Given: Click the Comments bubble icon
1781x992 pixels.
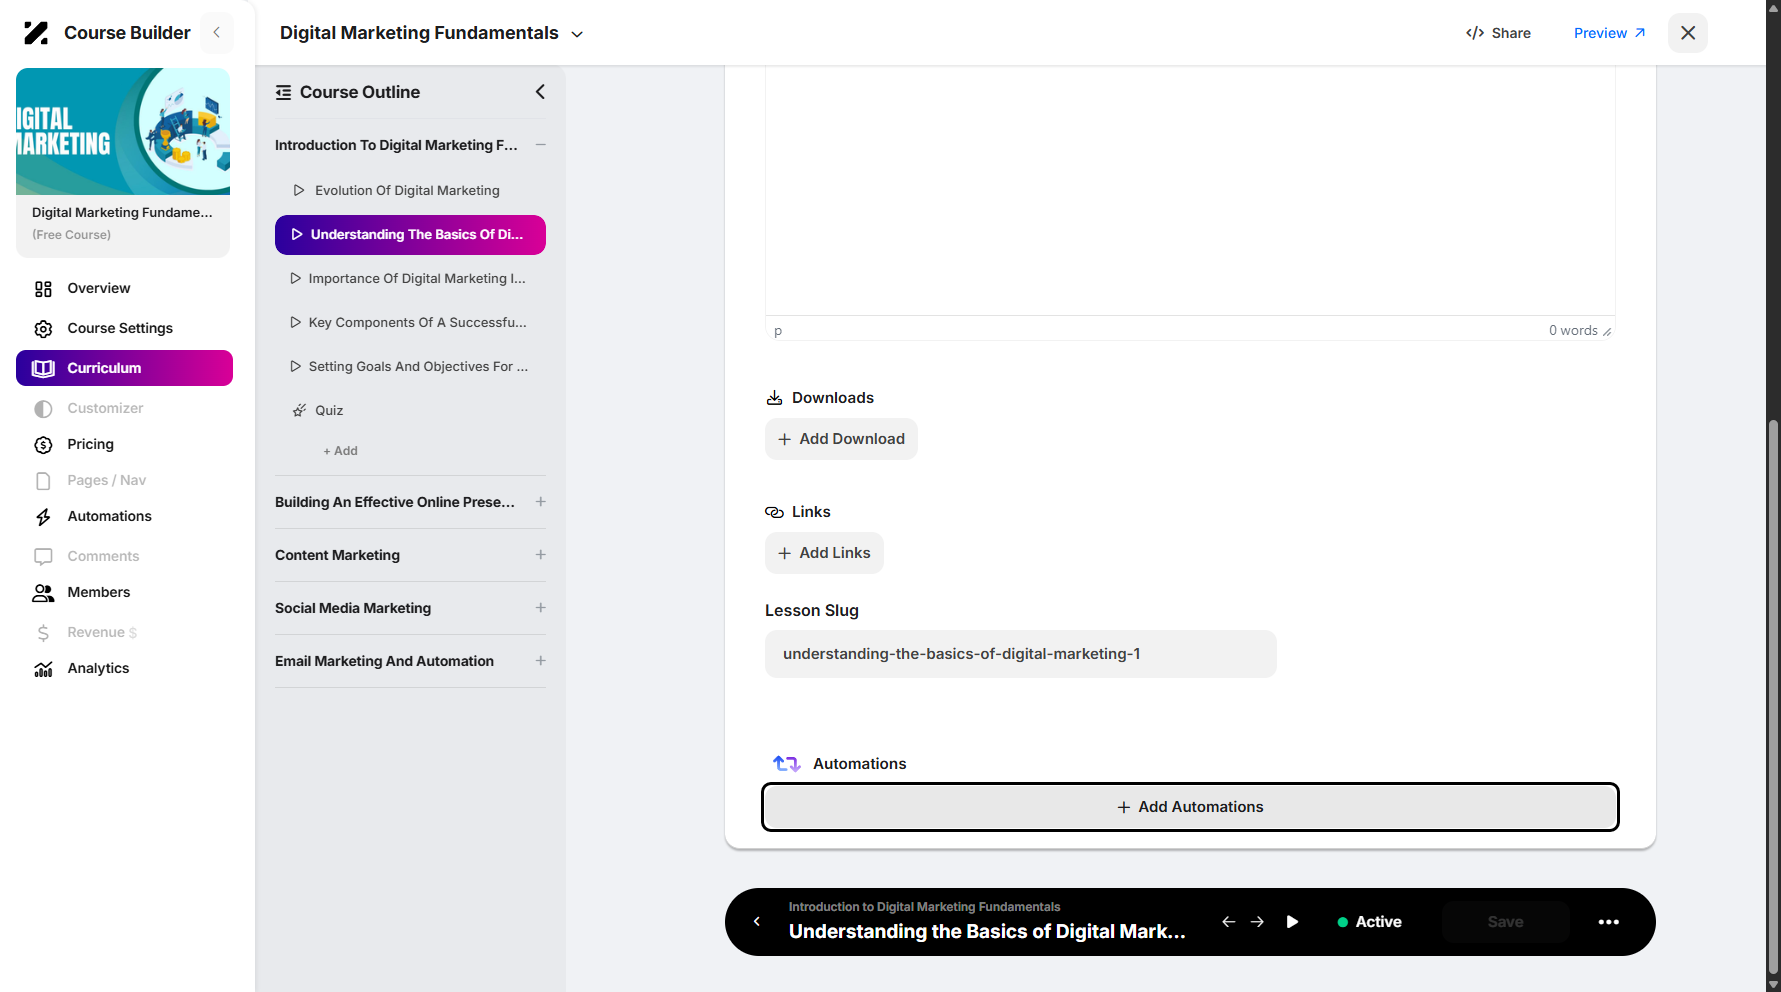Looking at the screenshot, I should click(x=43, y=557).
